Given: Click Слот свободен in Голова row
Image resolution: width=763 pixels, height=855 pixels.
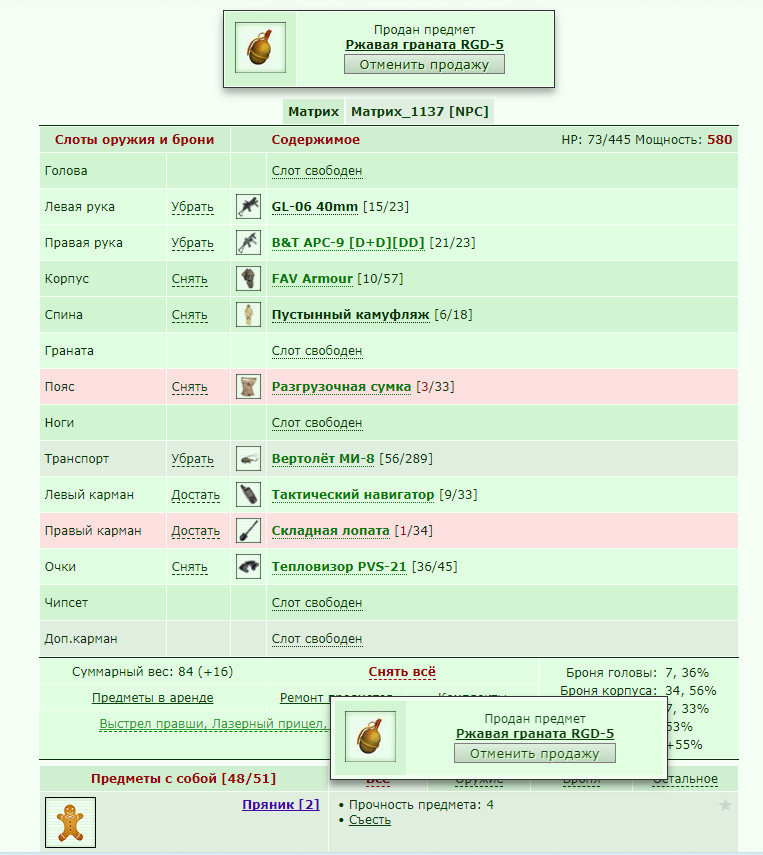Looking at the screenshot, I should 317,171.
